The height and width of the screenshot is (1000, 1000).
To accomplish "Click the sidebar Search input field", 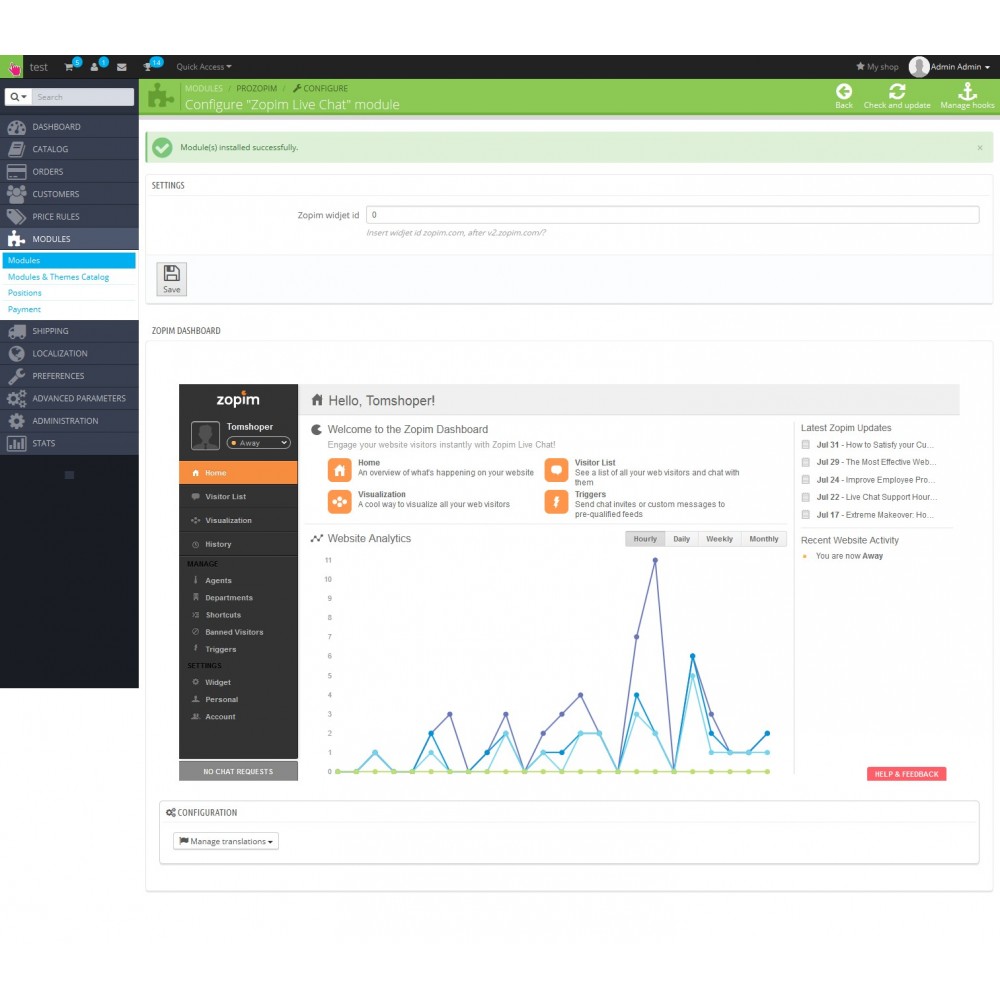I will point(82,97).
